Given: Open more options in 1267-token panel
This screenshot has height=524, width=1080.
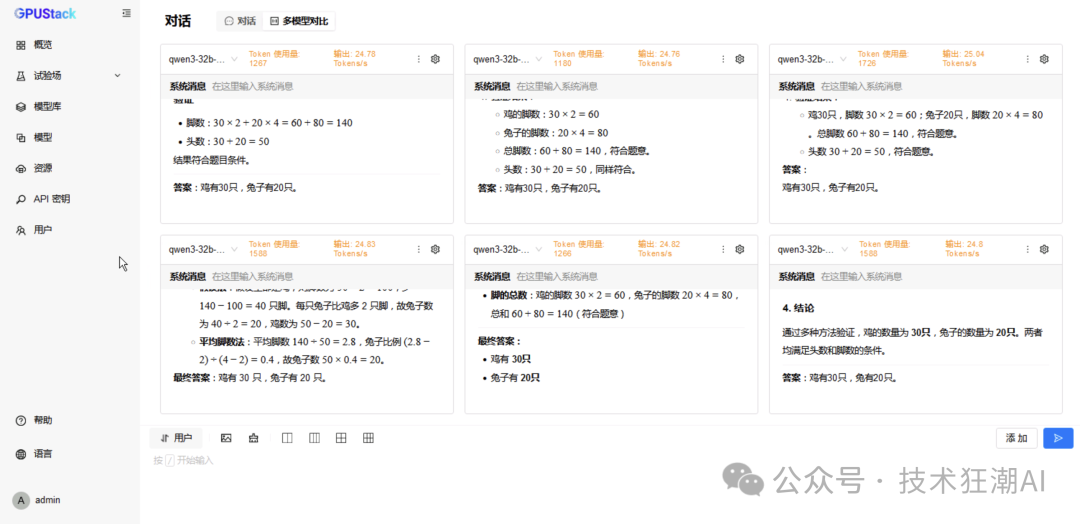Looking at the screenshot, I should pos(419,59).
